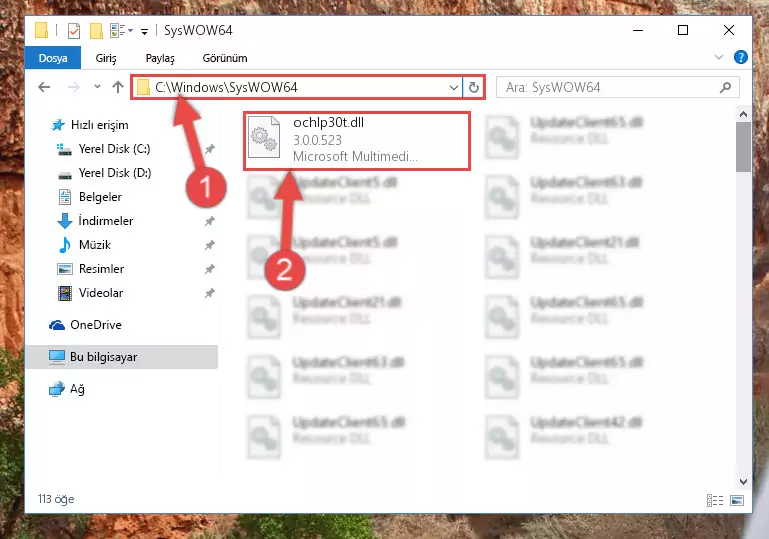Click pin icon next to Yerel Disk (C:)

point(209,149)
